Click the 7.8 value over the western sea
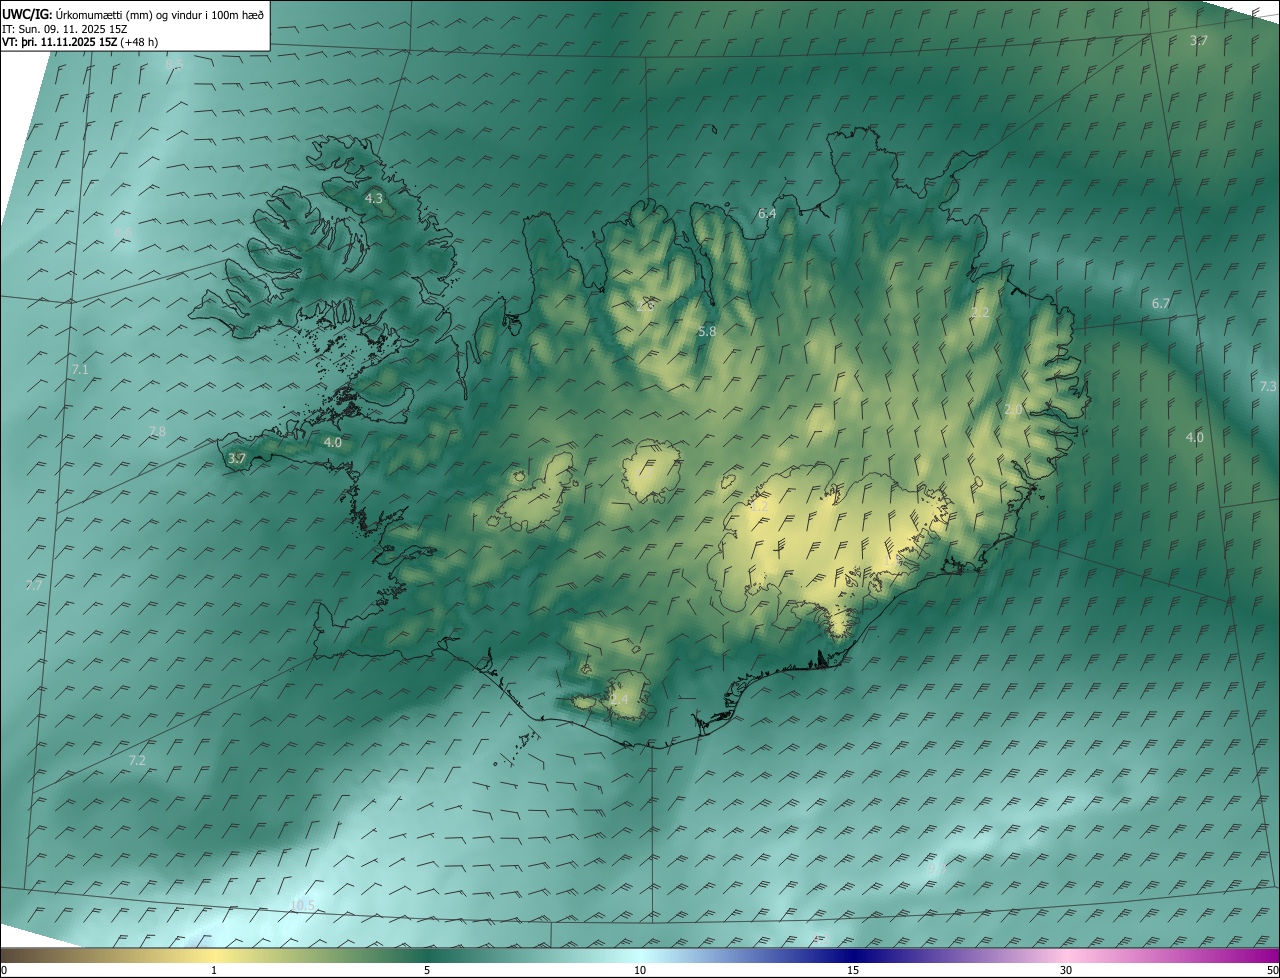This screenshot has height=978, width=1280. coord(157,431)
